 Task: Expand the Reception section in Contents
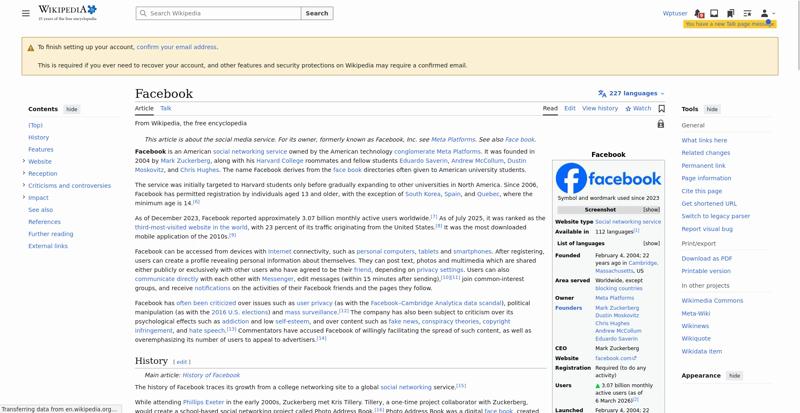pos(24,173)
